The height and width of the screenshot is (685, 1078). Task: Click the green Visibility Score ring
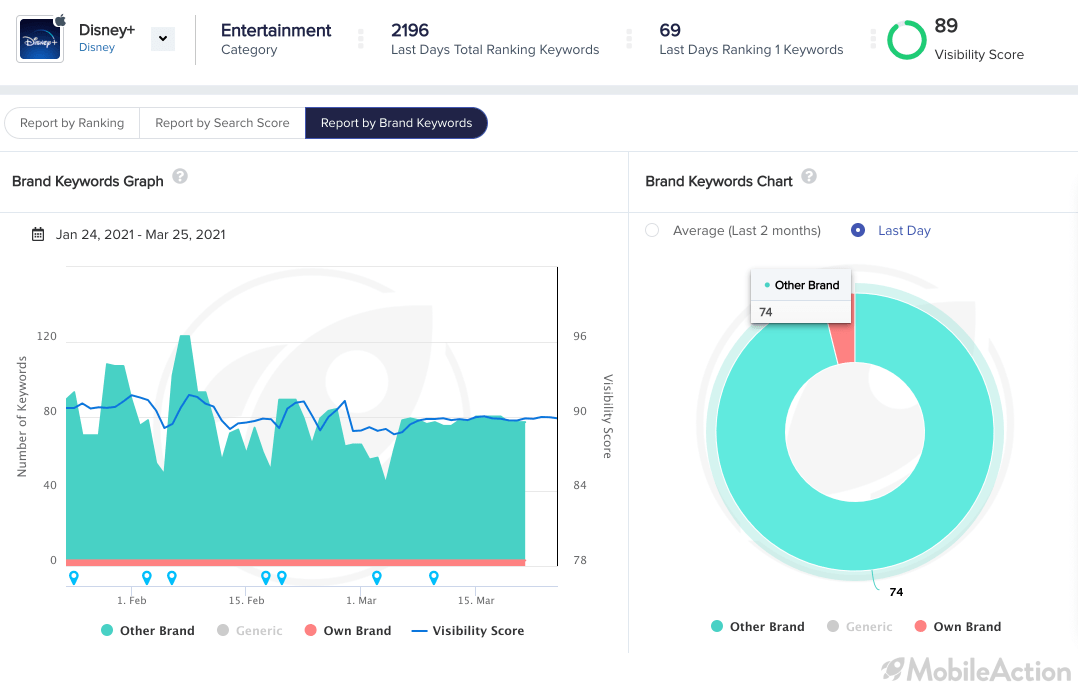(907, 40)
